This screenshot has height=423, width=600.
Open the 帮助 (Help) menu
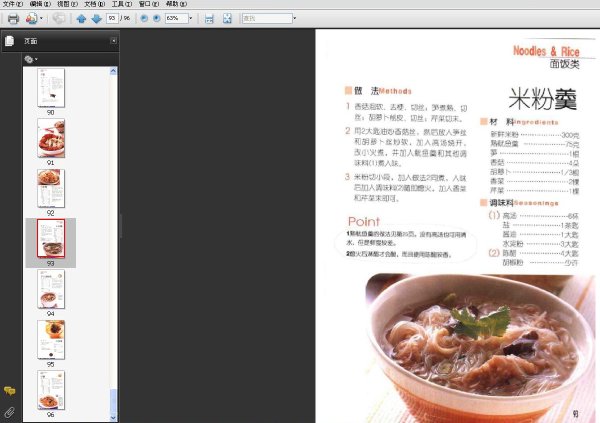(x=176, y=4)
